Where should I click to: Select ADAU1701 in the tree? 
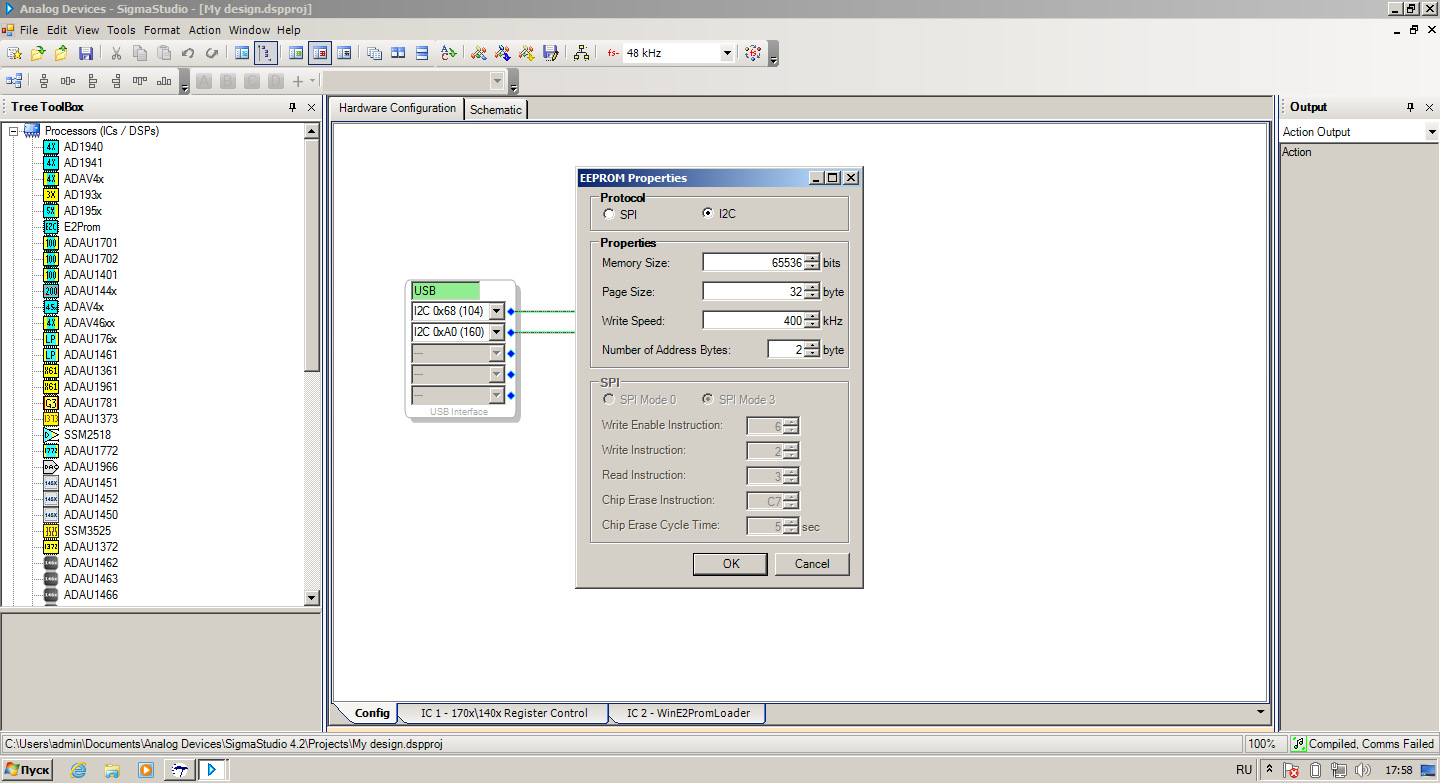90,243
